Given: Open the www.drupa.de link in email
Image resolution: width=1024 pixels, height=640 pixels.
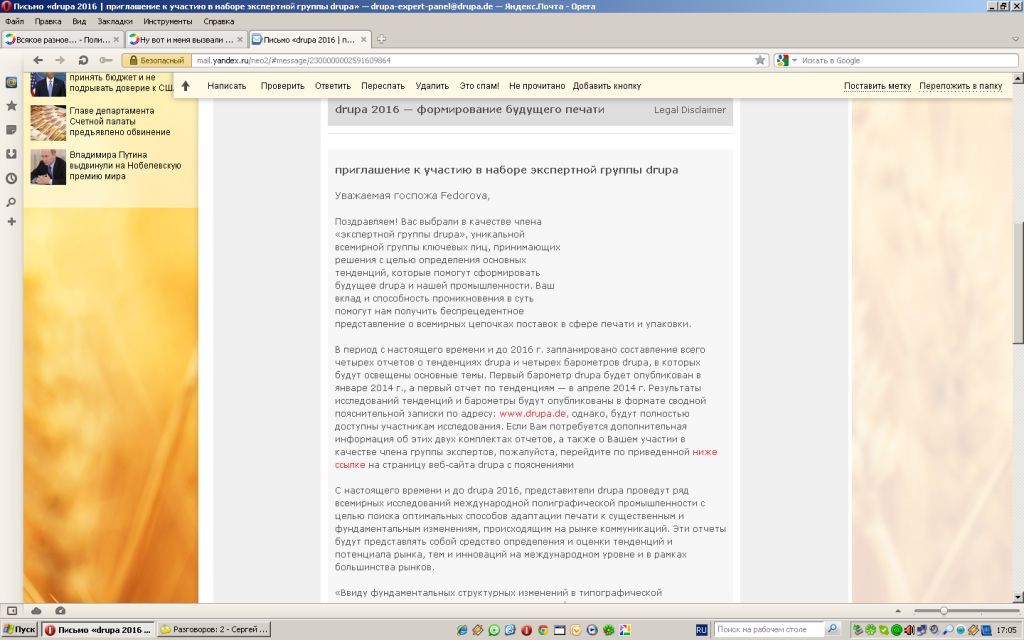Looking at the screenshot, I should click(533, 413).
